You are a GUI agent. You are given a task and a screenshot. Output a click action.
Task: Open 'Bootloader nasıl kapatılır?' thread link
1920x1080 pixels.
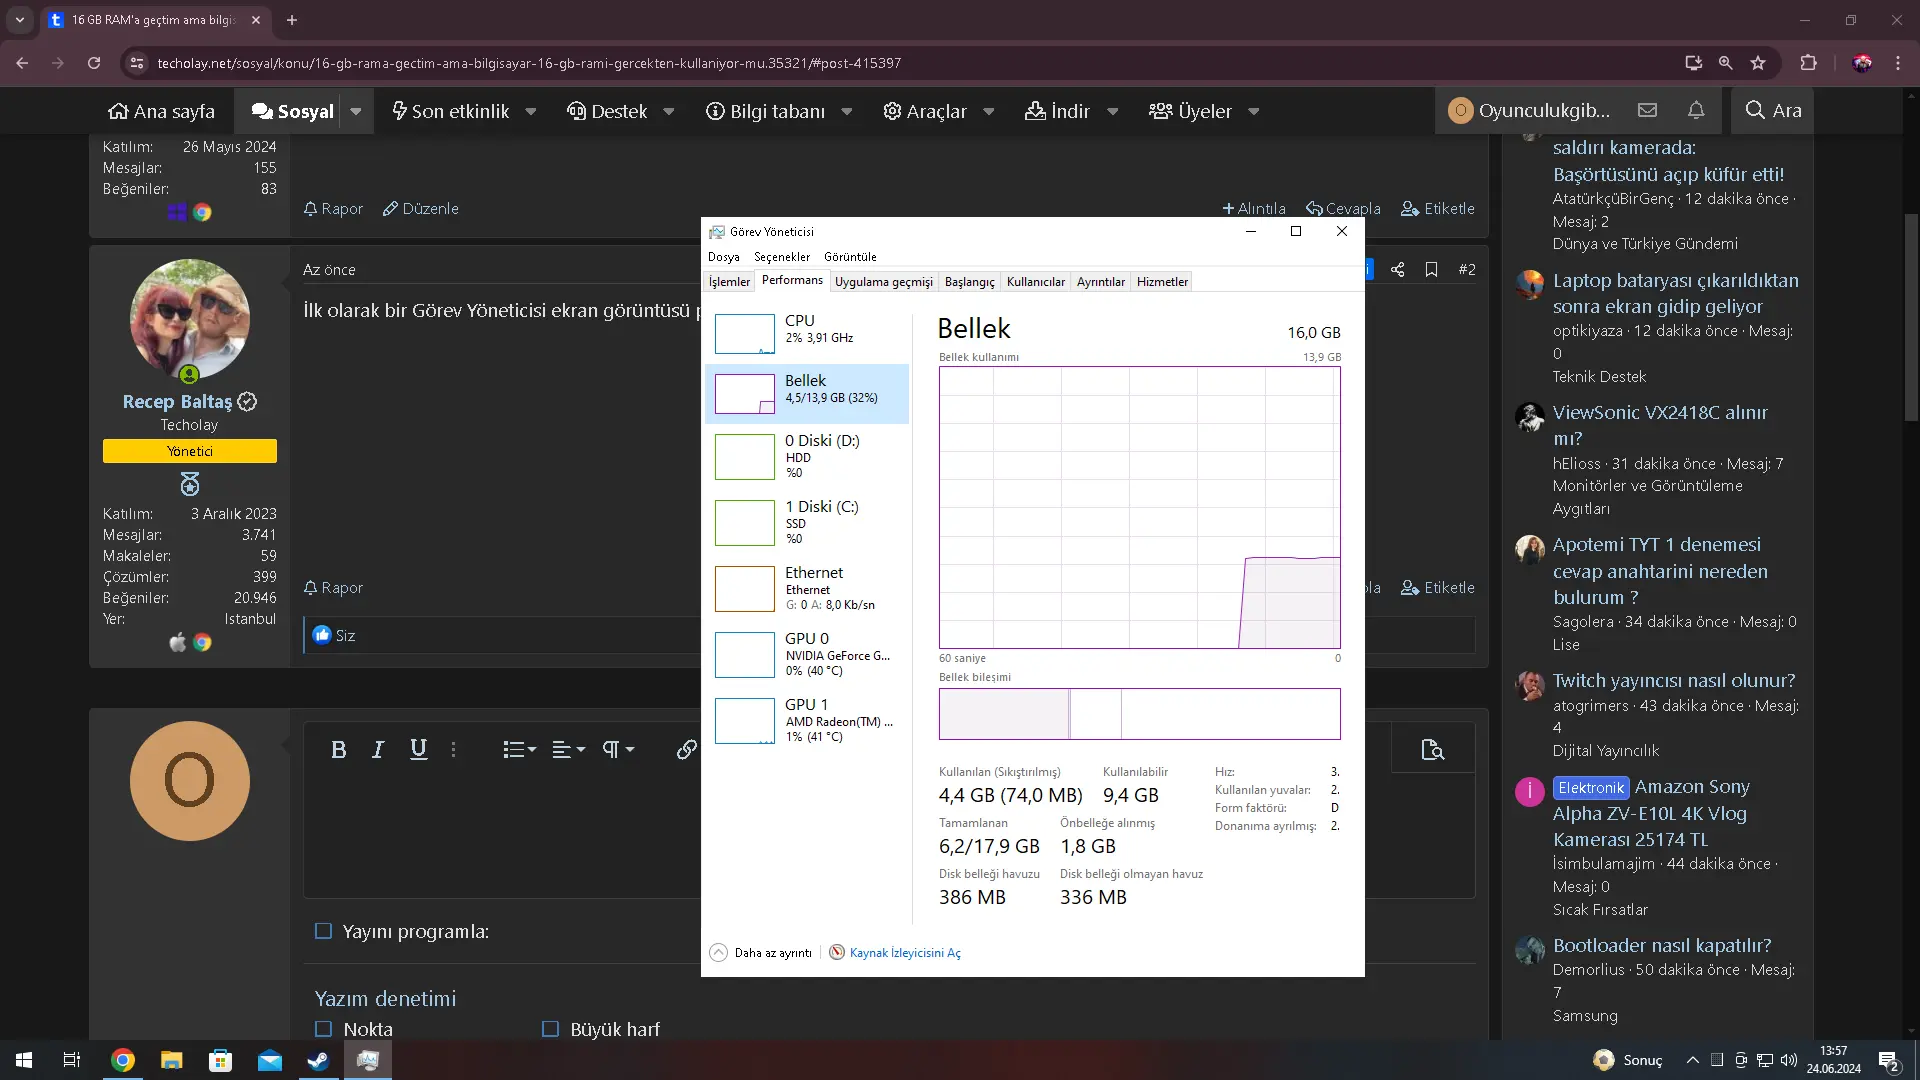pos(1661,945)
